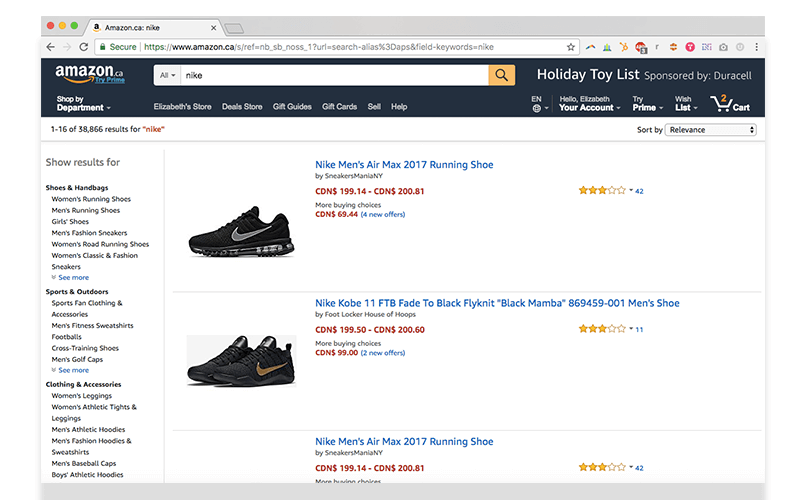The image size is (800, 500).
Task: Expand Shop by Department menu
Action: tap(84, 104)
